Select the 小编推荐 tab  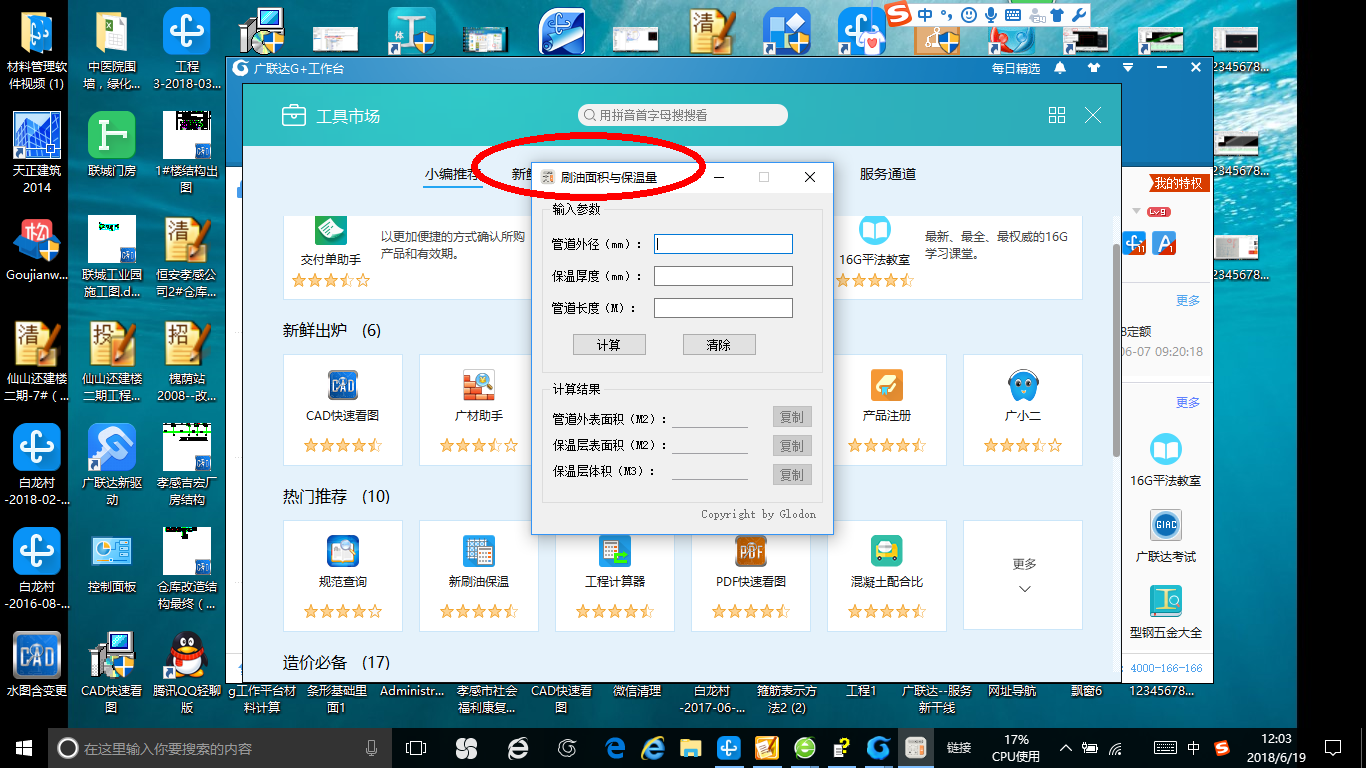coord(452,174)
